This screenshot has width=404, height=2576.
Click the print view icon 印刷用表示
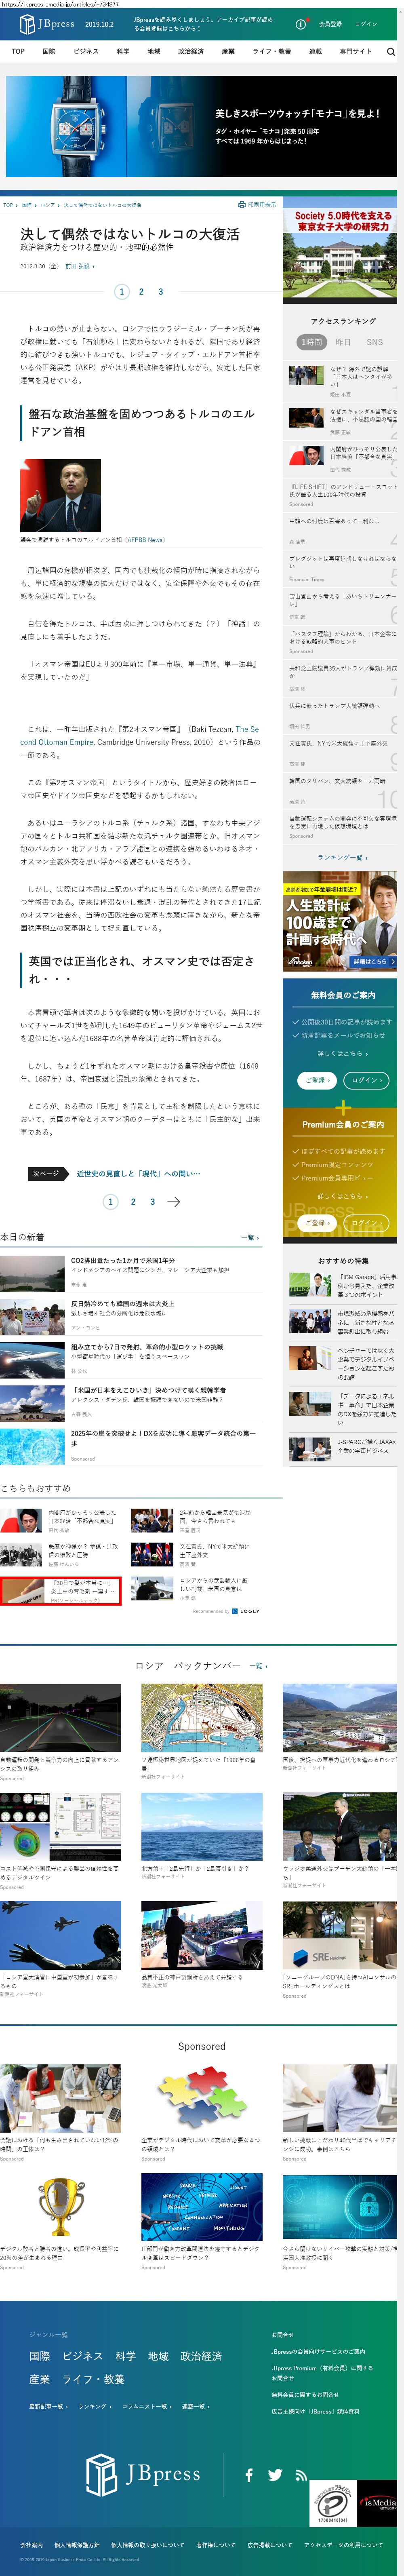[x=257, y=204]
